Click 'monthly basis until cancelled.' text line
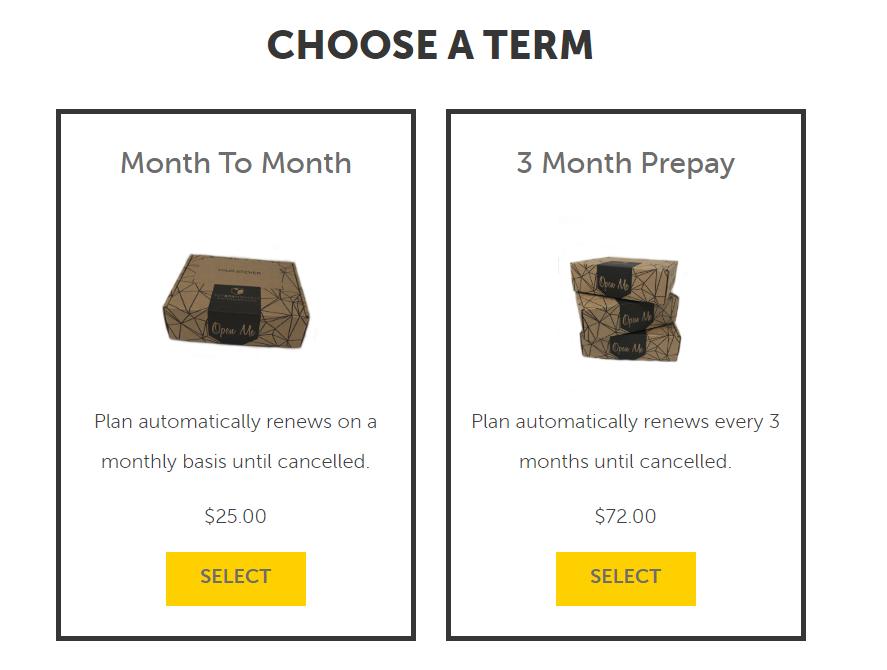 point(235,462)
